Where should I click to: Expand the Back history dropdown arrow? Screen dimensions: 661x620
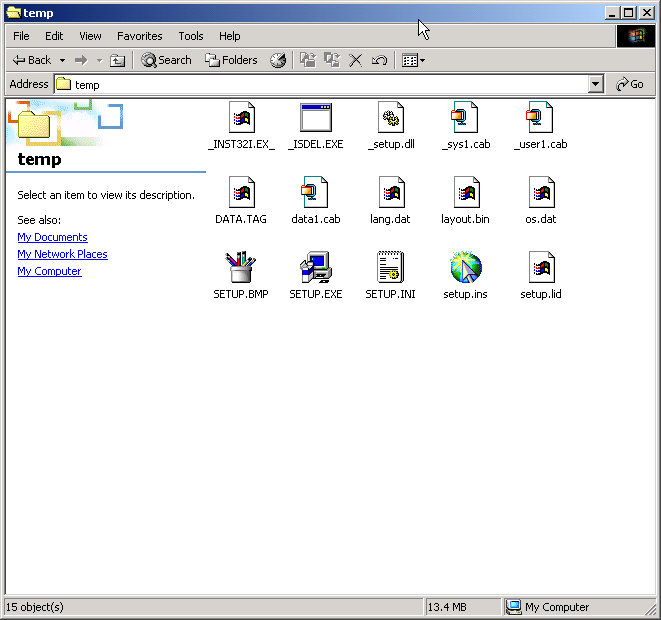pyautogui.click(x=62, y=60)
